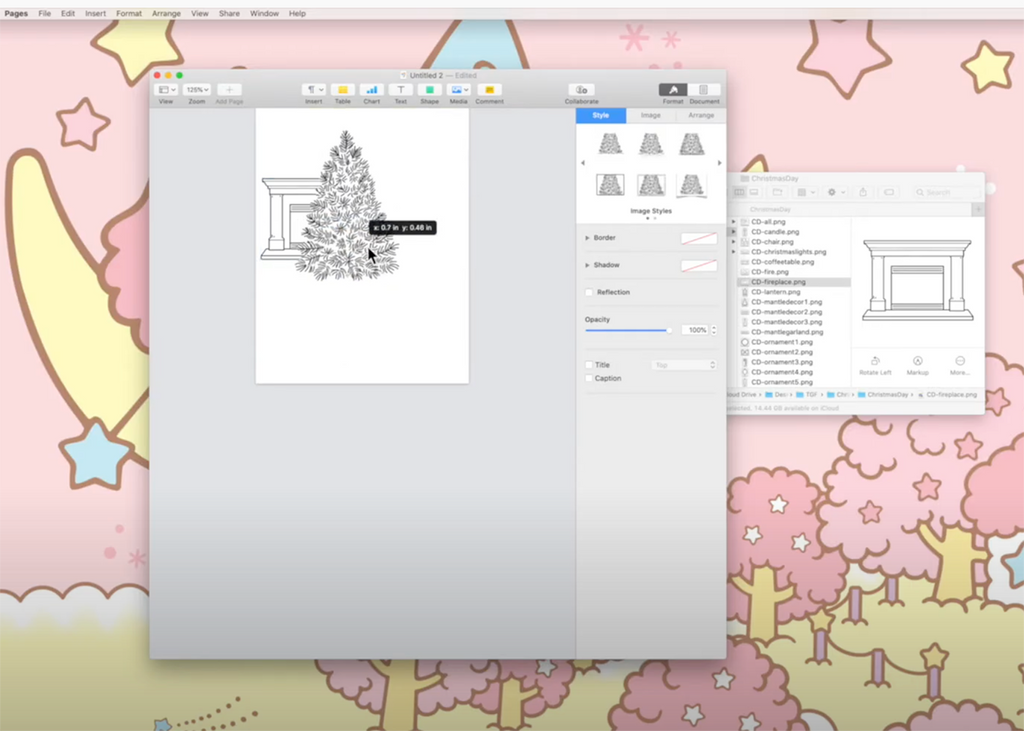
Task: Open the Insert menu in menu bar
Action: [95, 14]
